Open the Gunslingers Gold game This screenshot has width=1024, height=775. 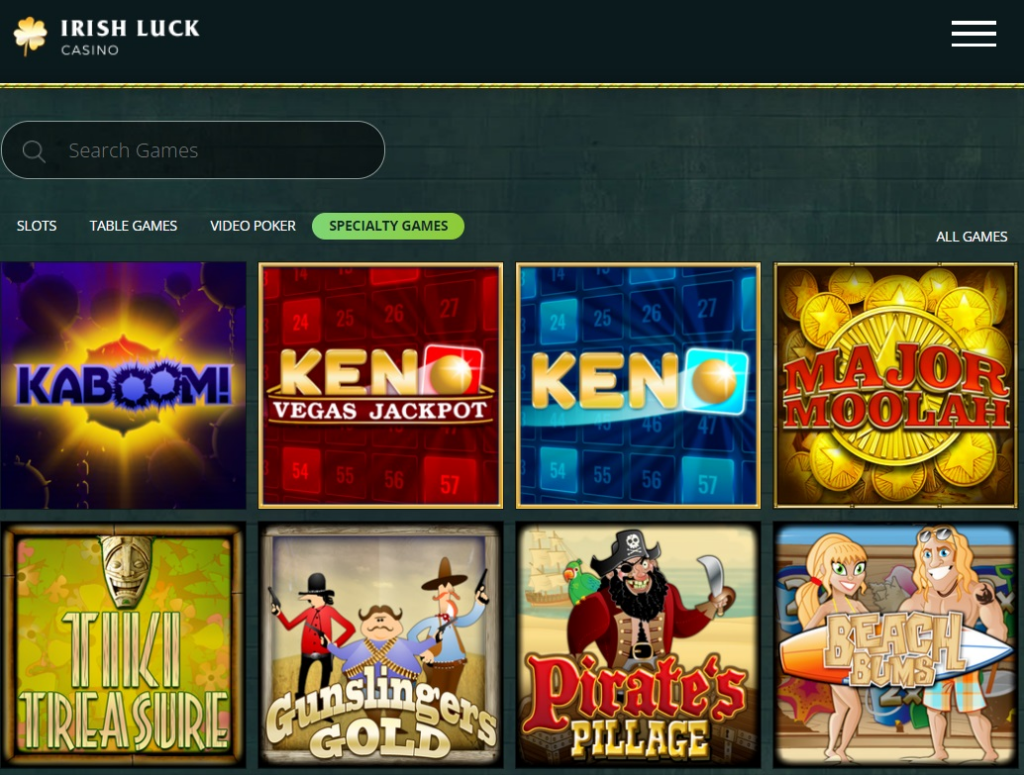(x=381, y=645)
